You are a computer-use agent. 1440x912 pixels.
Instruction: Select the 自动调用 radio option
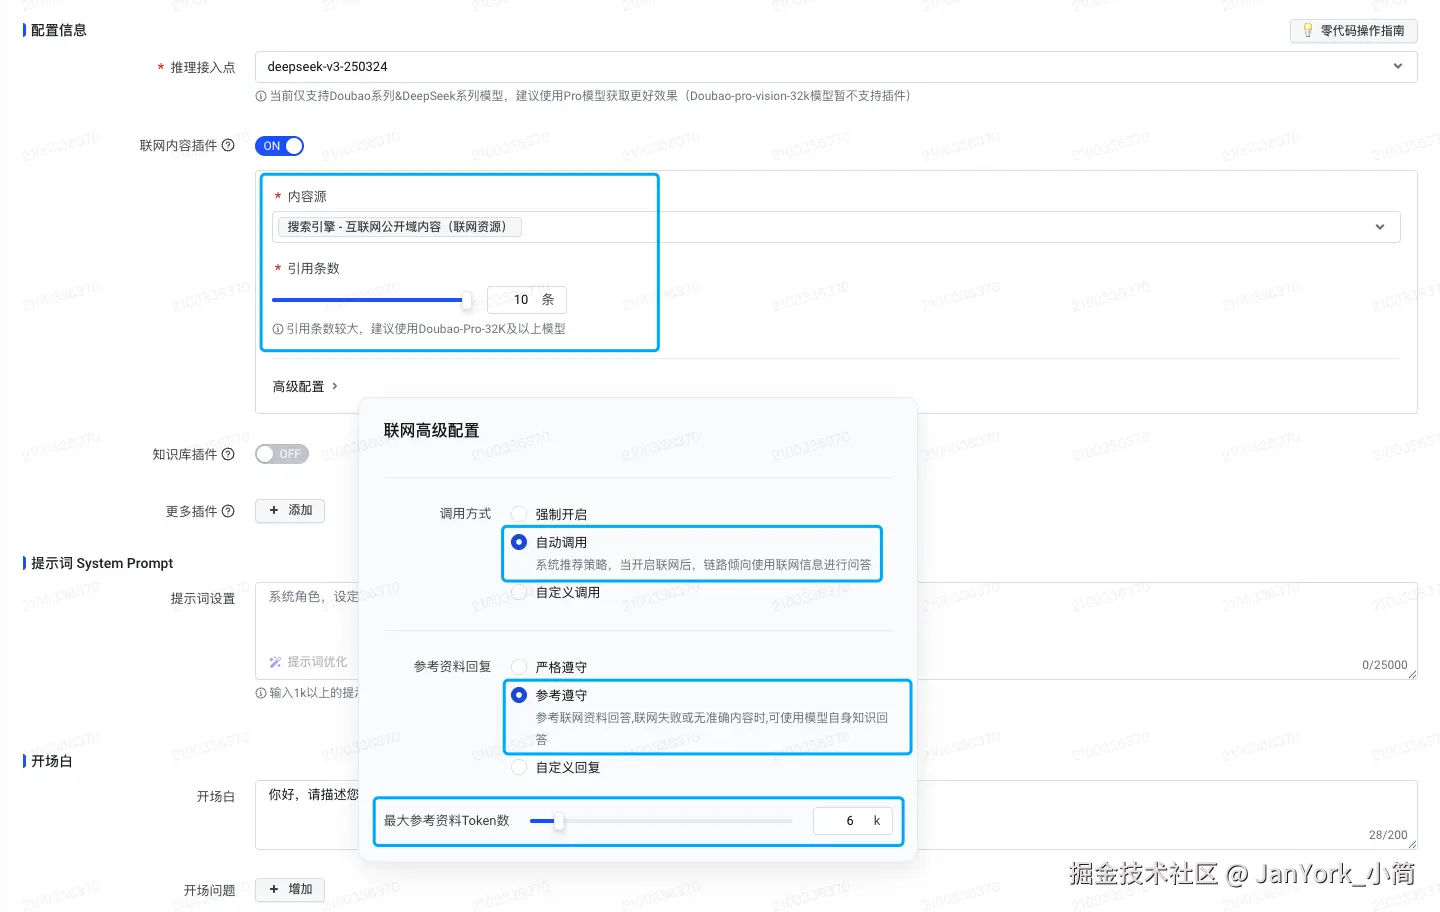pos(519,542)
